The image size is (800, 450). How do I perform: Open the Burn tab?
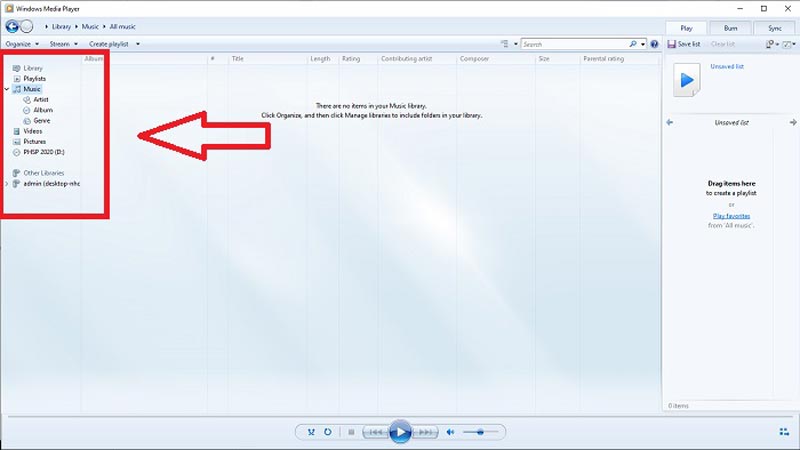point(730,28)
